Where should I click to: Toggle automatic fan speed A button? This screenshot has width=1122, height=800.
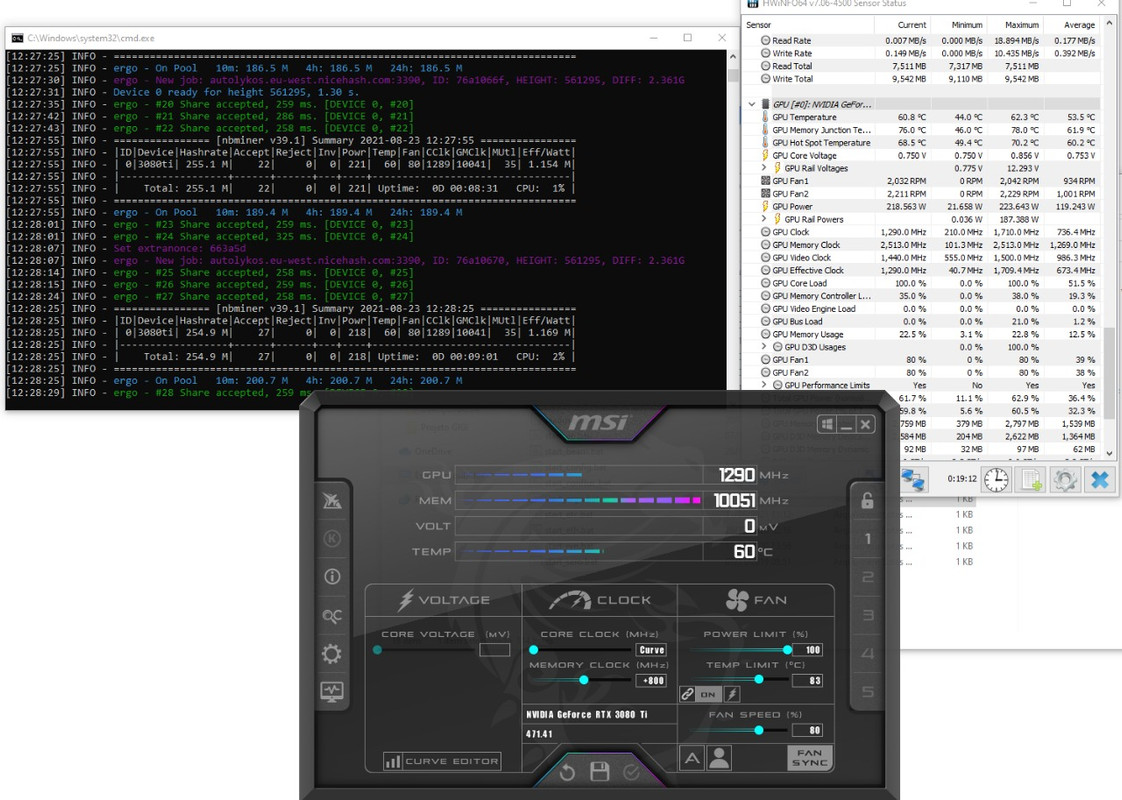point(692,758)
